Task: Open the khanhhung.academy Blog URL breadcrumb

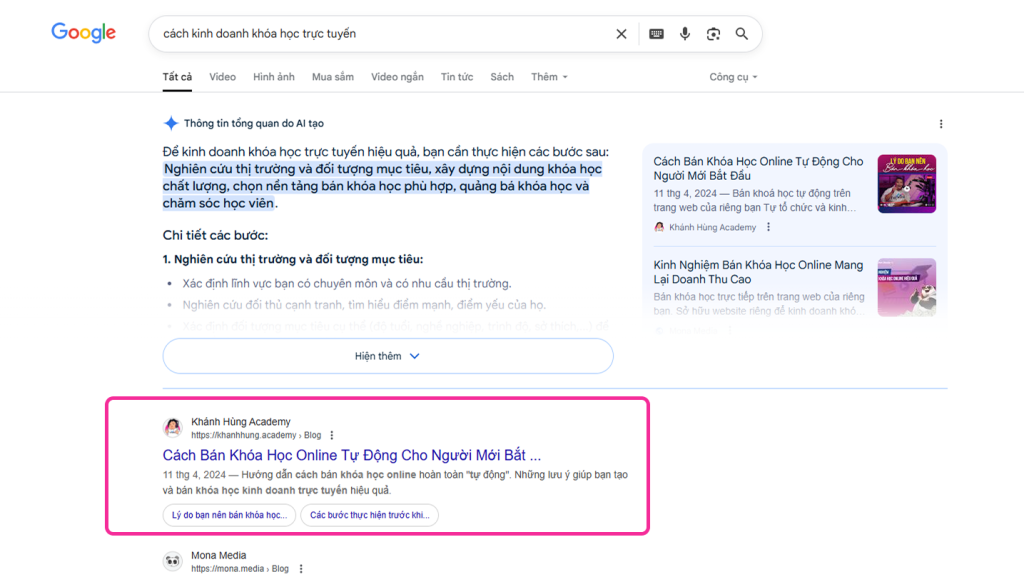Action: click(256, 435)
